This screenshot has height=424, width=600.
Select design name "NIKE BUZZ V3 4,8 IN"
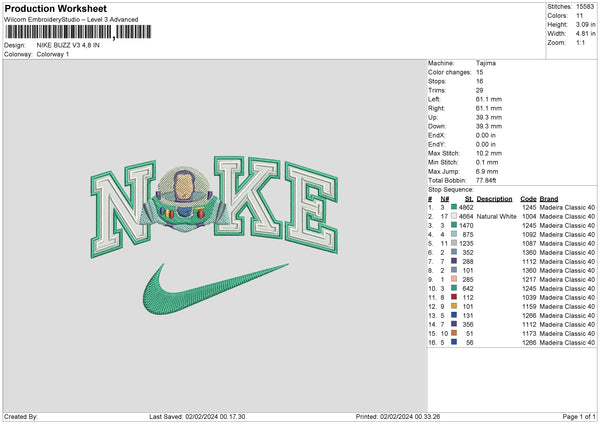(68, 45)
